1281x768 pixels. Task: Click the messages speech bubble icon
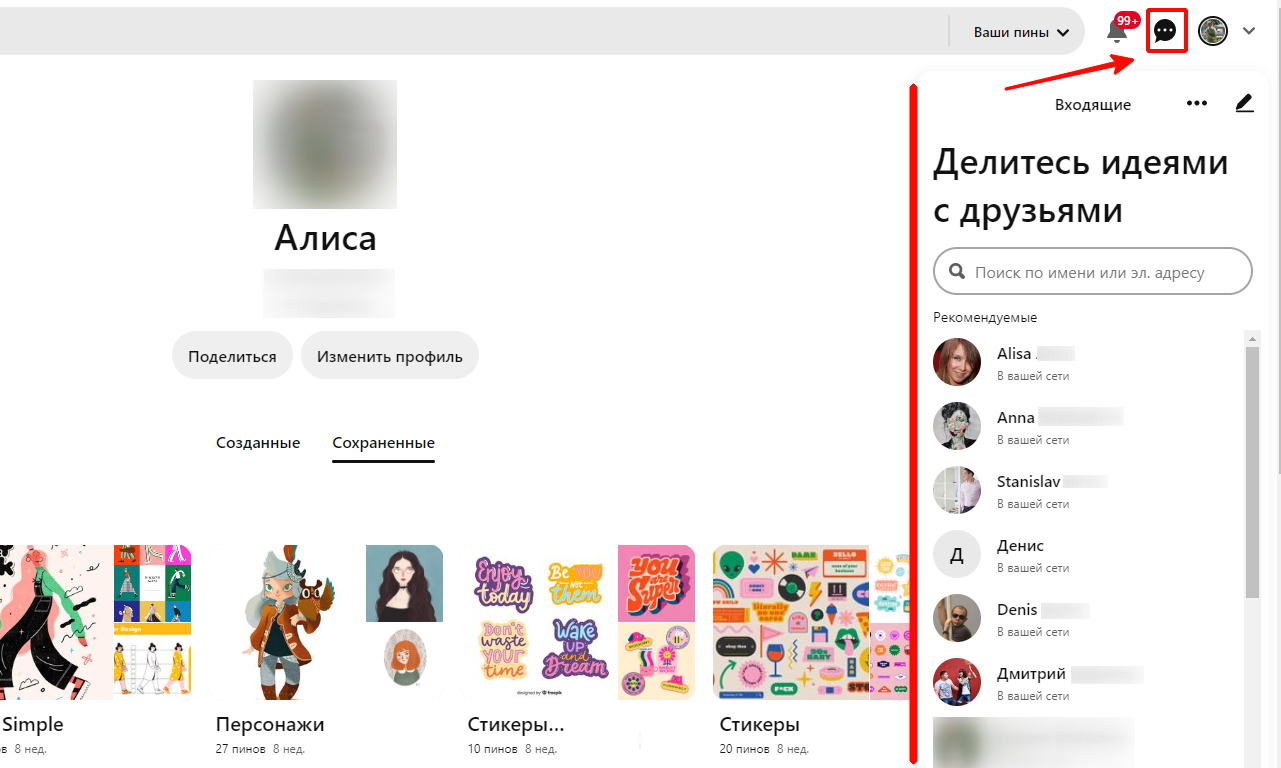1165,31
